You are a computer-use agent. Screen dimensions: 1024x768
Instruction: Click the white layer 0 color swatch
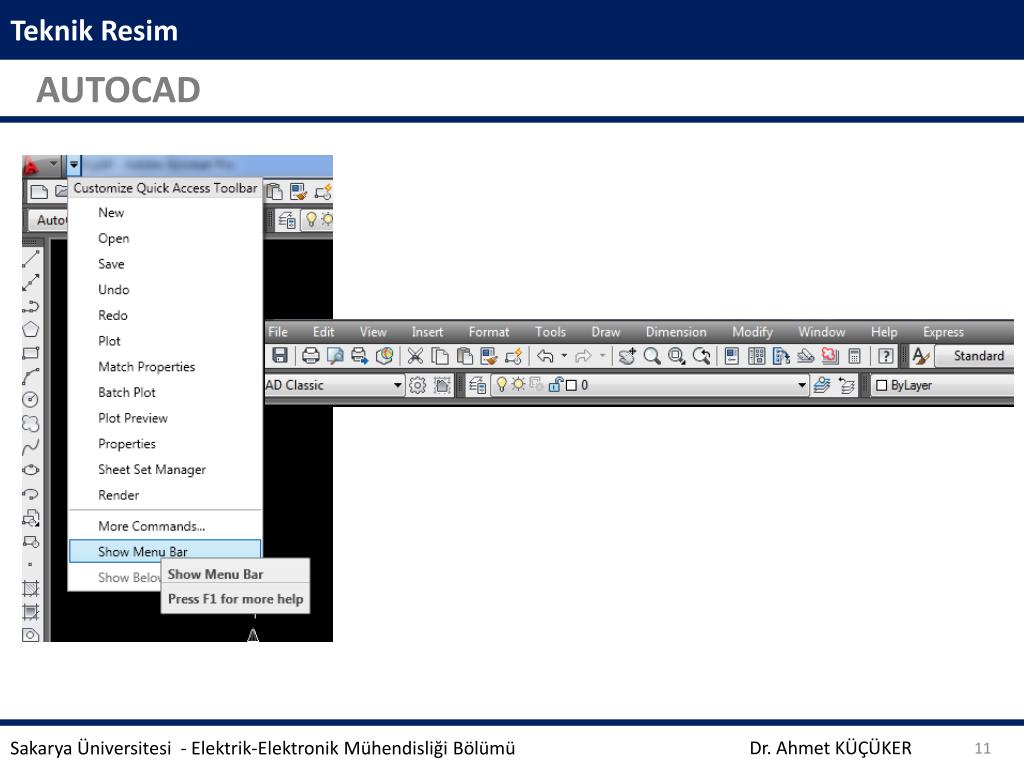coord(571,385)
